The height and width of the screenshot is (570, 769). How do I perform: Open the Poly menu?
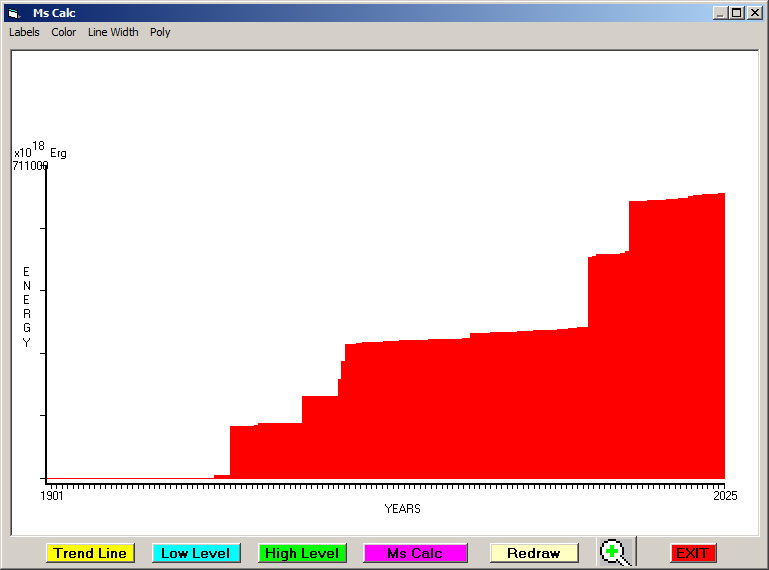[x=160, y=32]
